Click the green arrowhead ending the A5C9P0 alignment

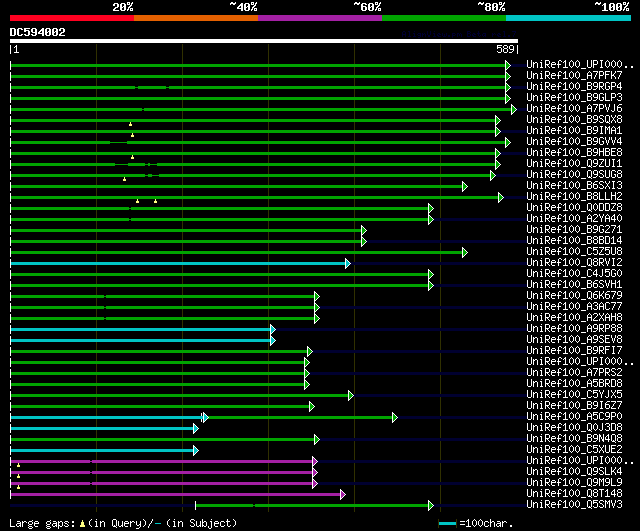(x=395, y=418)
